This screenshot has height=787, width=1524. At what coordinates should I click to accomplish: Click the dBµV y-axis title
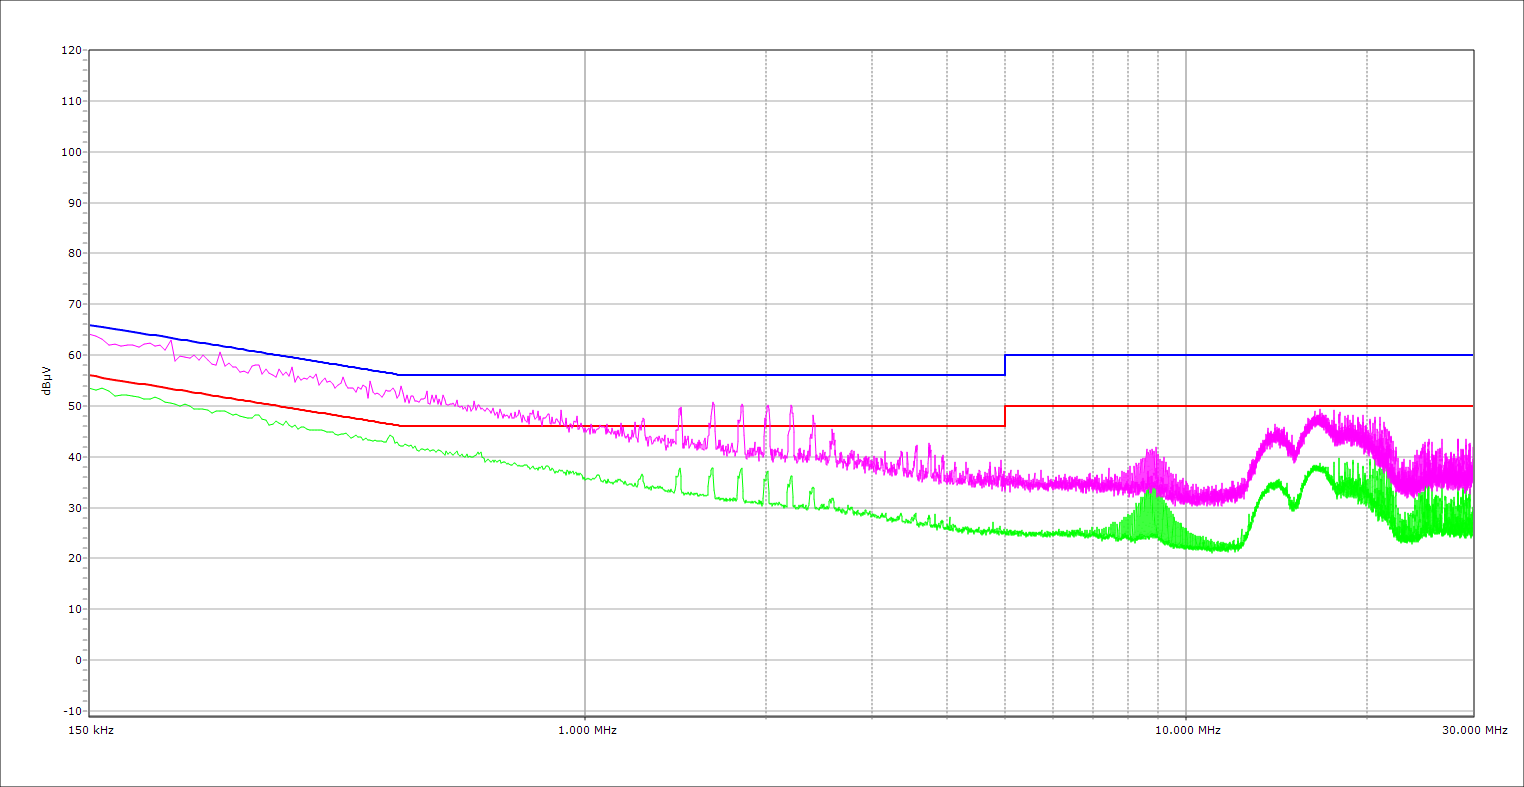click(46, 383)
